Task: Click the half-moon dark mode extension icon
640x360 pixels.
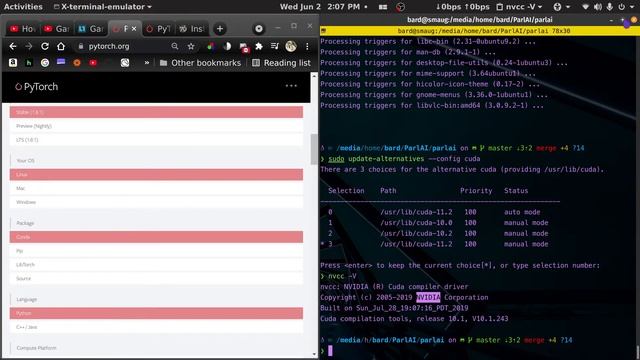Action: [227, 47]
